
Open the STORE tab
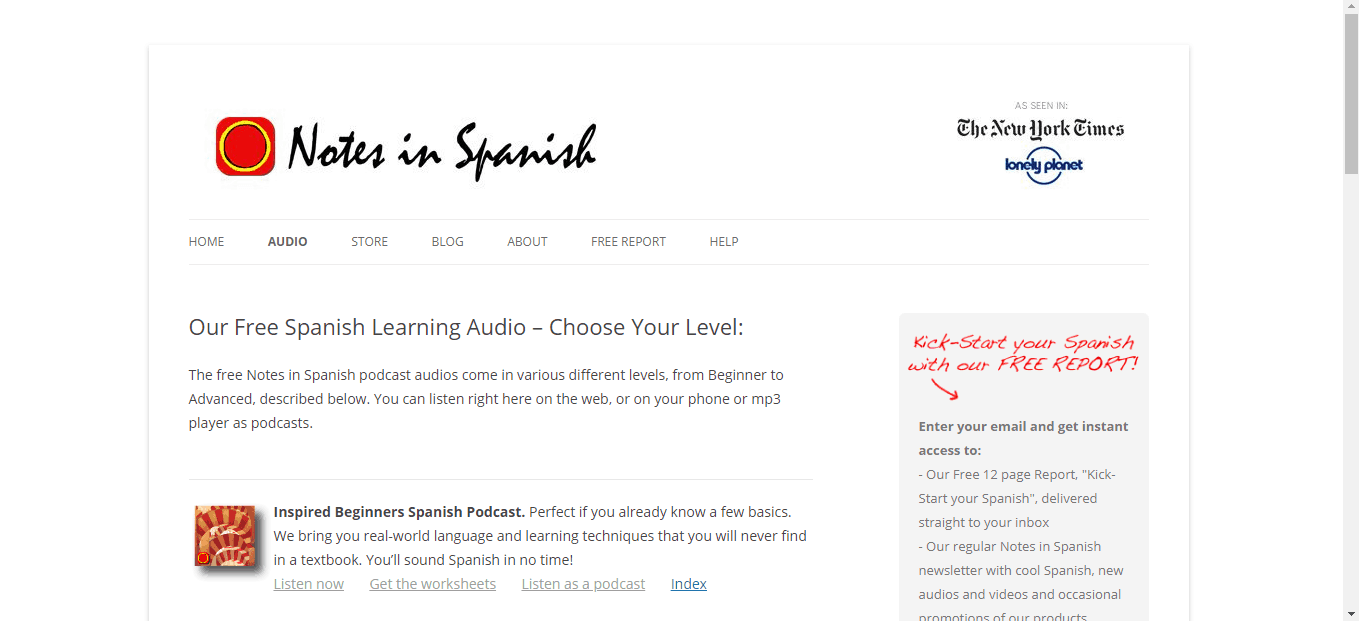tap(369, 241)
